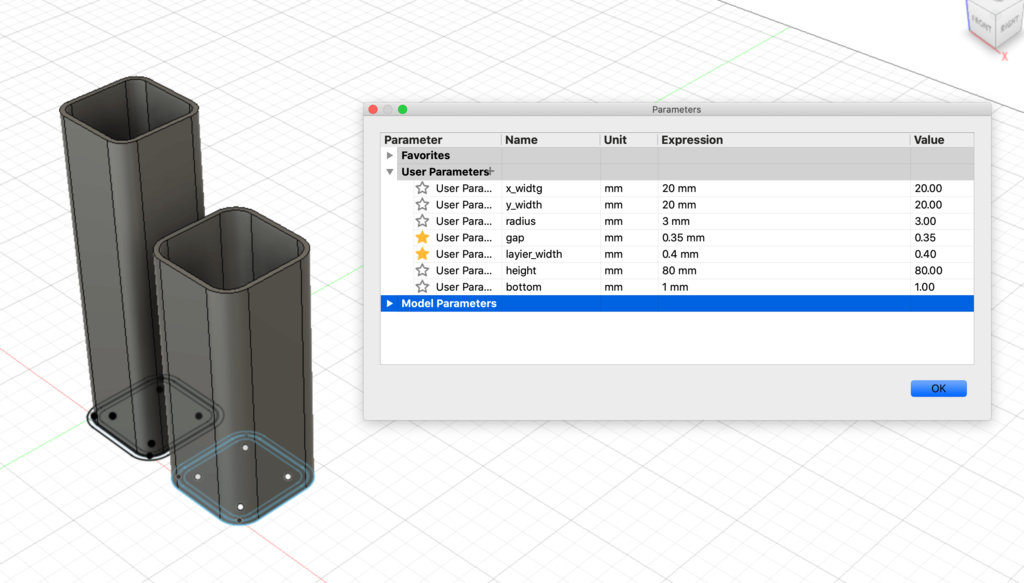This screenshot has width=1024, height=583.
Task: Select the User Parameters row label
Action: (x=444, y=172)
